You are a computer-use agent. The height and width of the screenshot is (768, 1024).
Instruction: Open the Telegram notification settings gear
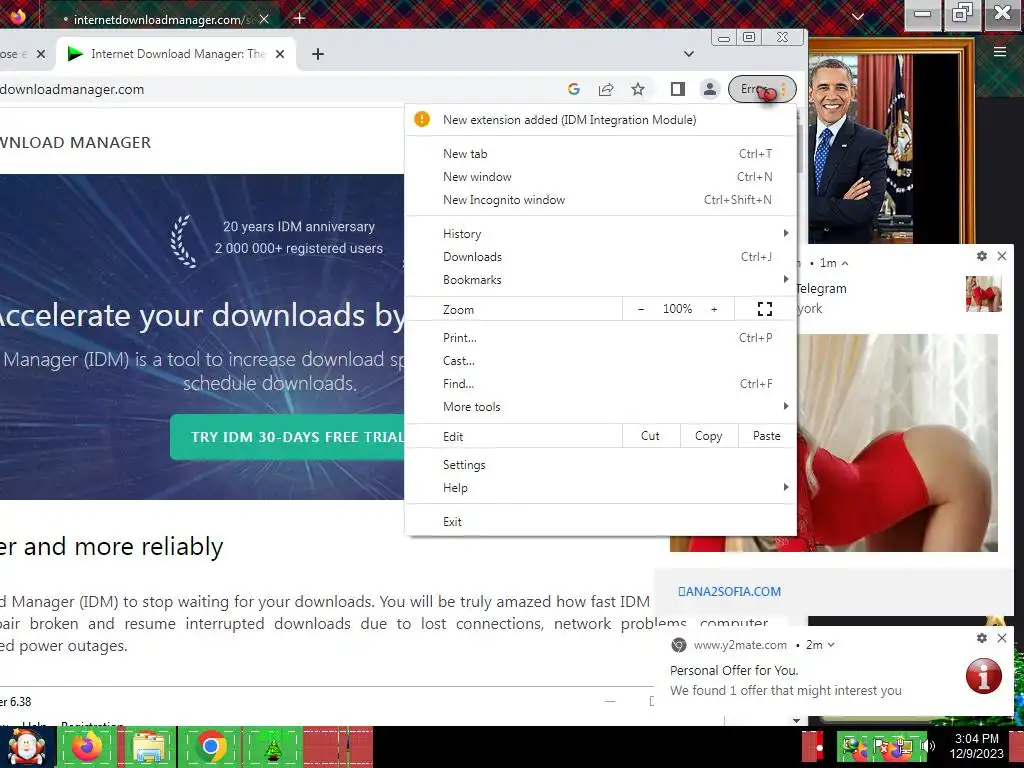pyautogui.click(x=982, y=256)
